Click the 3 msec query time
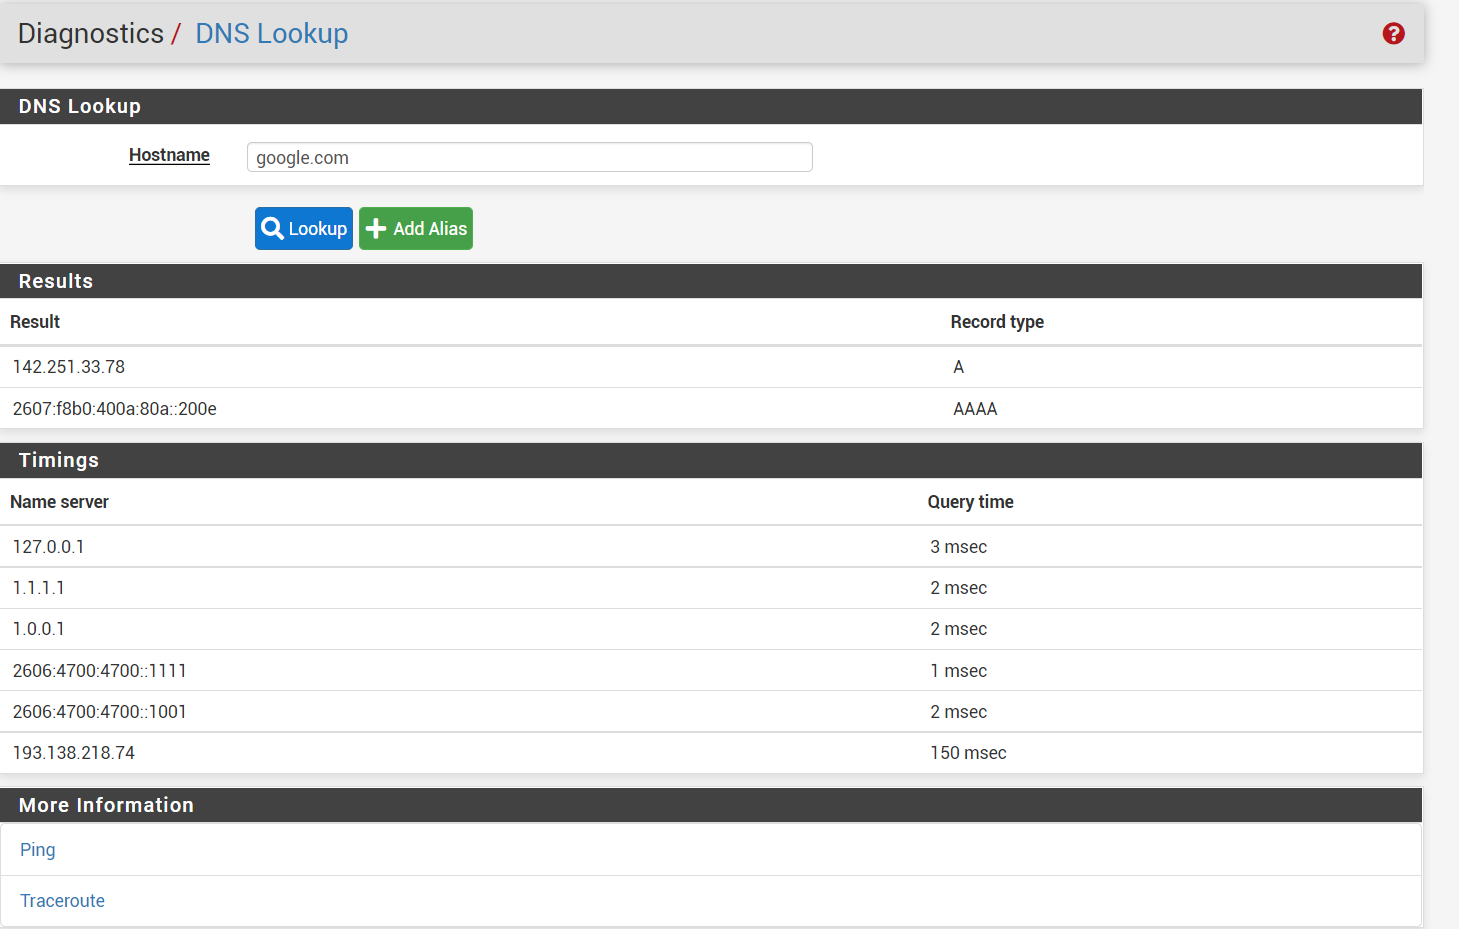 pyautogui.click(x=958, y=547)
